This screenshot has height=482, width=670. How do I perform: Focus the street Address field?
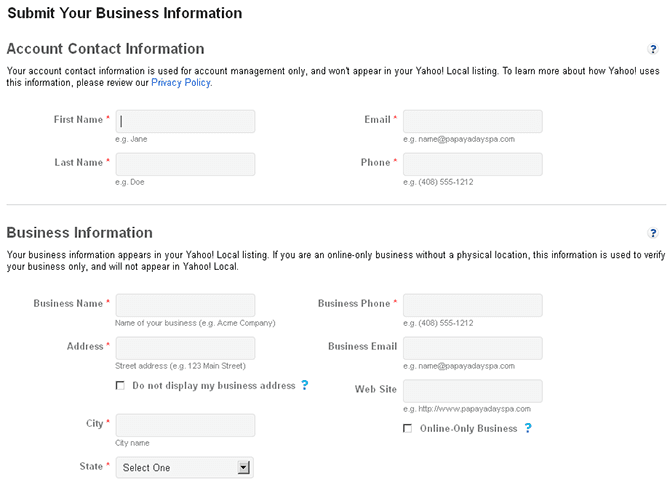point(186,348)
